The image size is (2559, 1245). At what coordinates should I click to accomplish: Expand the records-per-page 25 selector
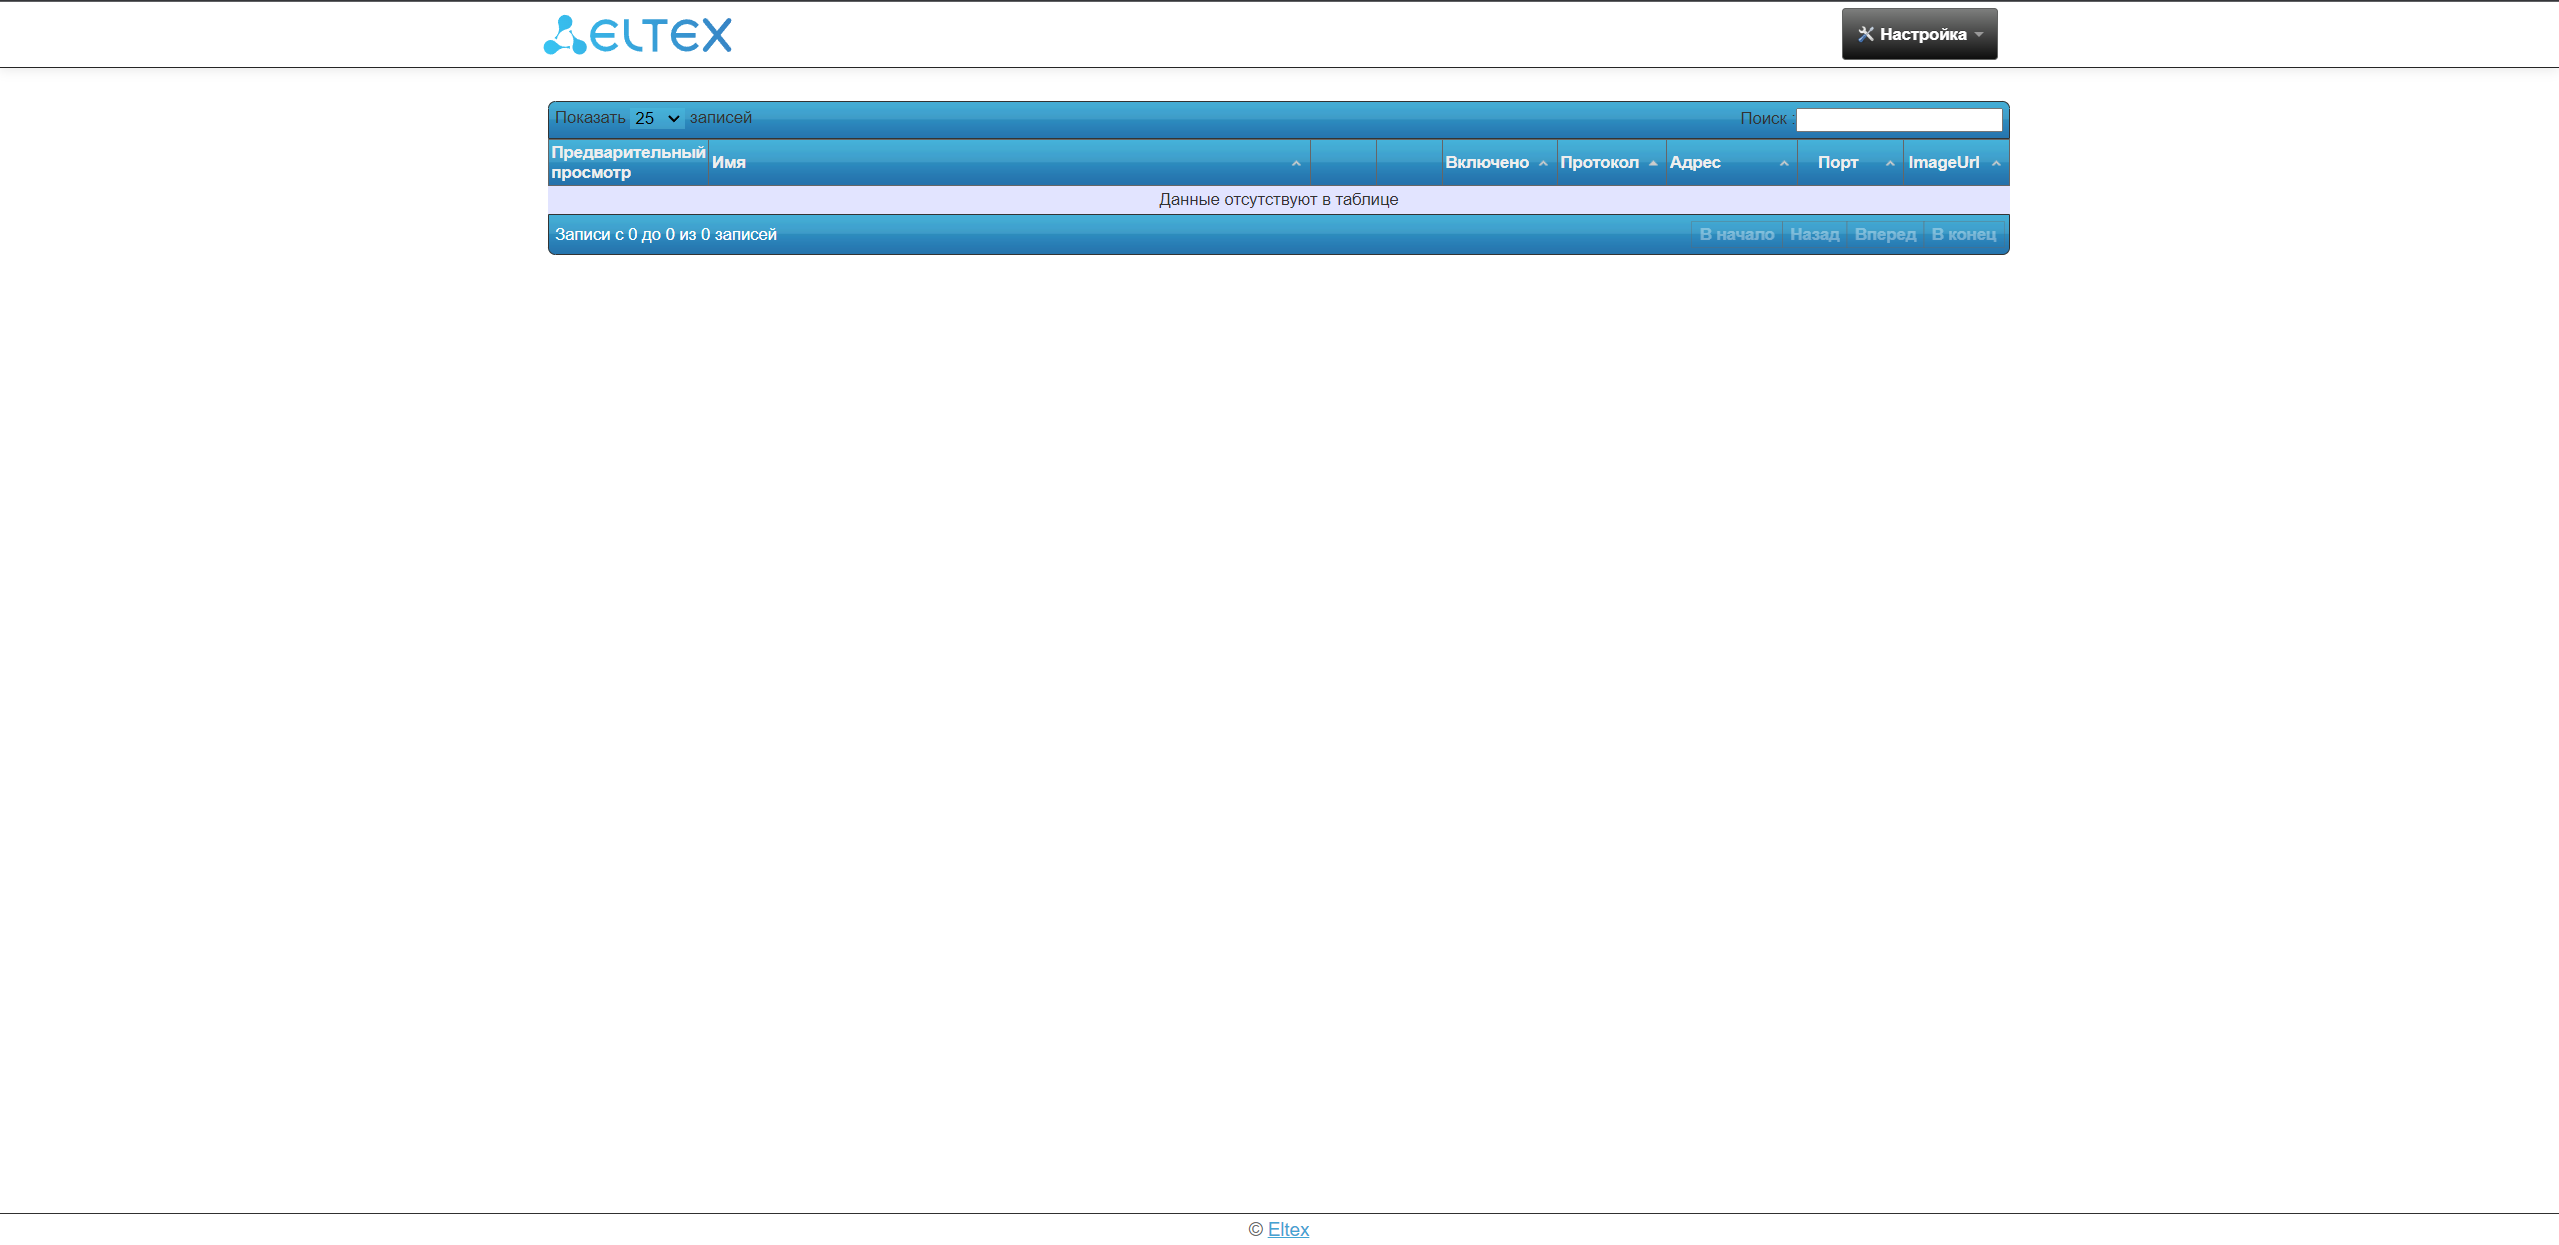click(656, 119)
